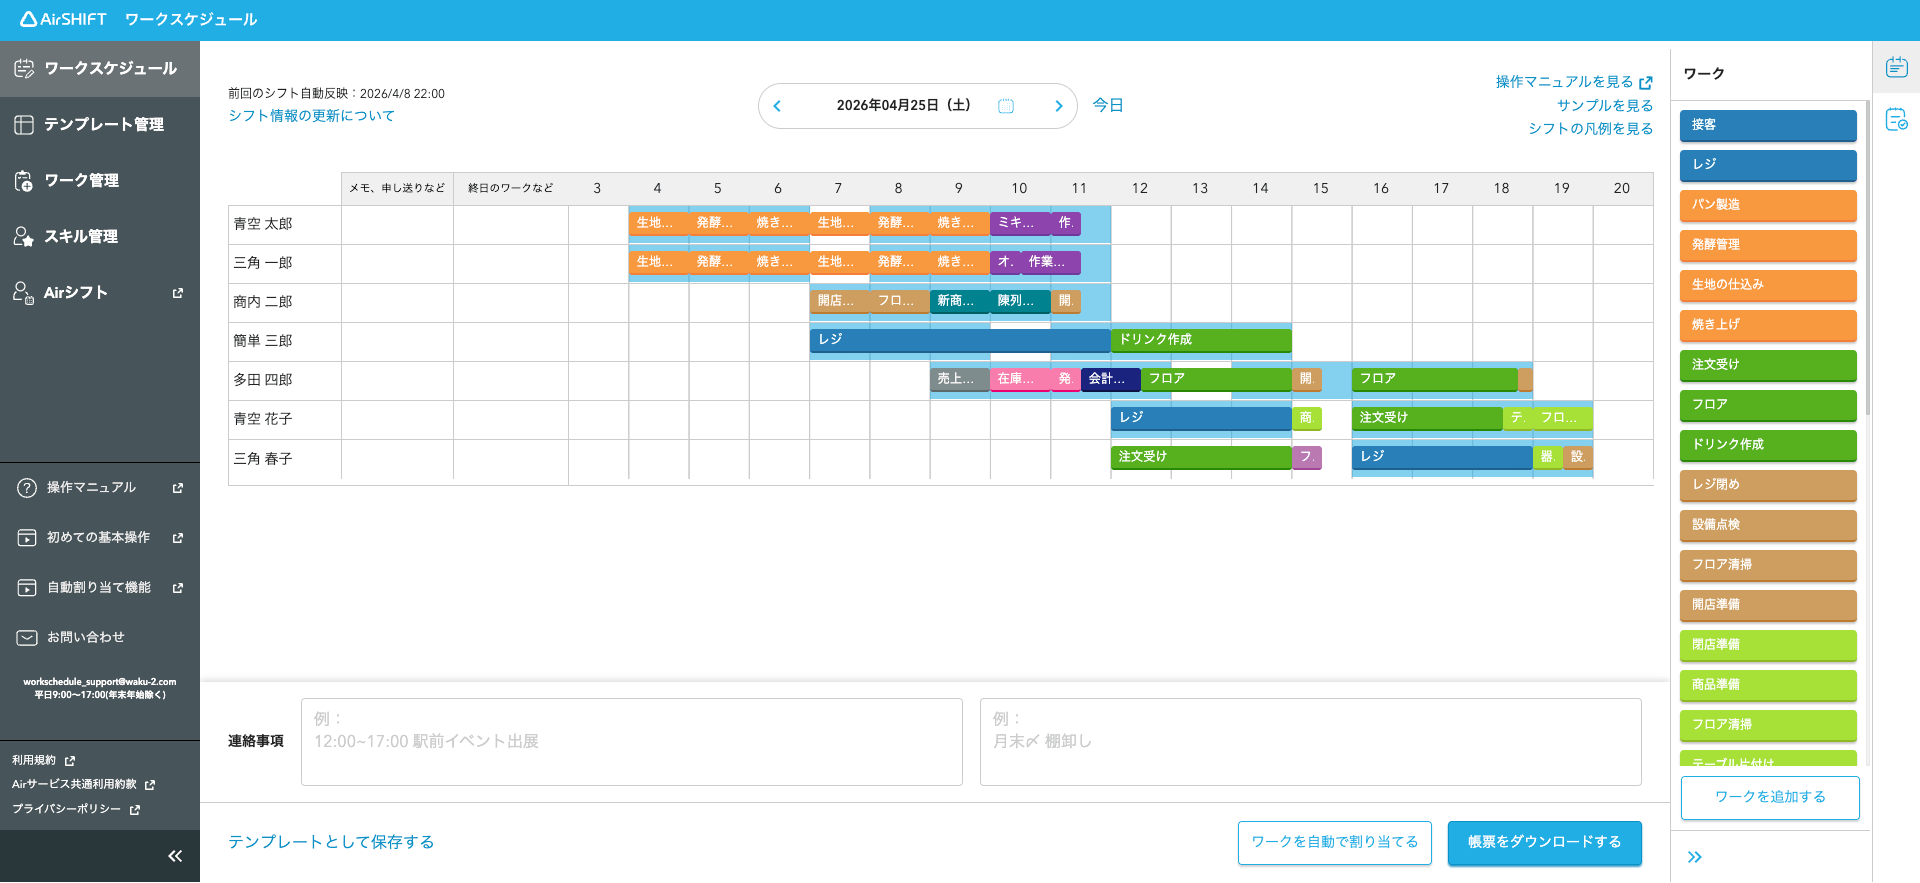Click 青空 太郎's memo cell
This screenshot has height=883, width=1920.
[397, 225]
